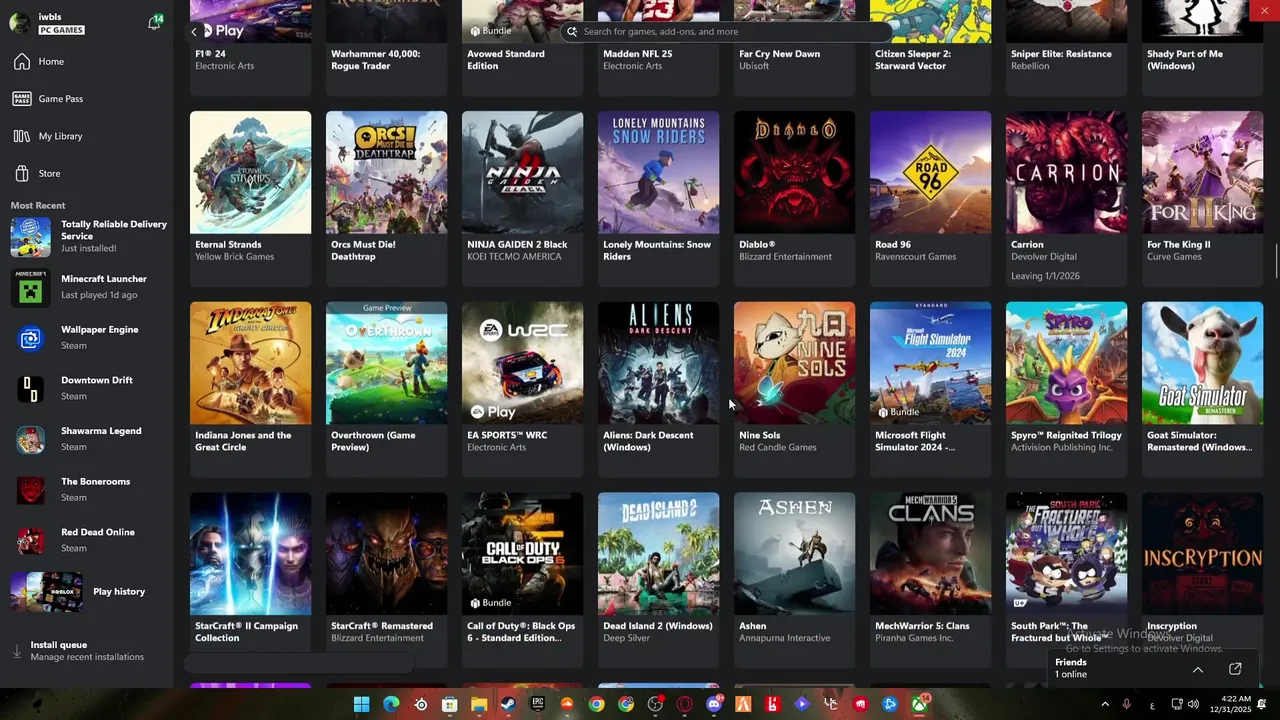Screen dimensions: 1280x720
Task: Click the Sniper Elite: Resistance title
Action: pos(1061,54)
